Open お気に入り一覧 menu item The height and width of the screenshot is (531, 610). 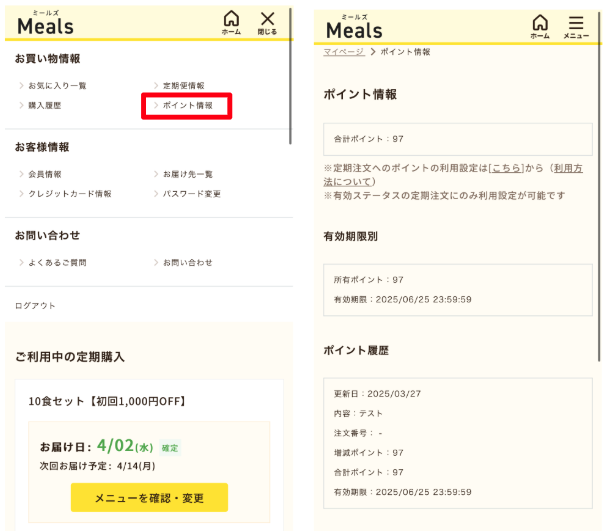[57, 86]
